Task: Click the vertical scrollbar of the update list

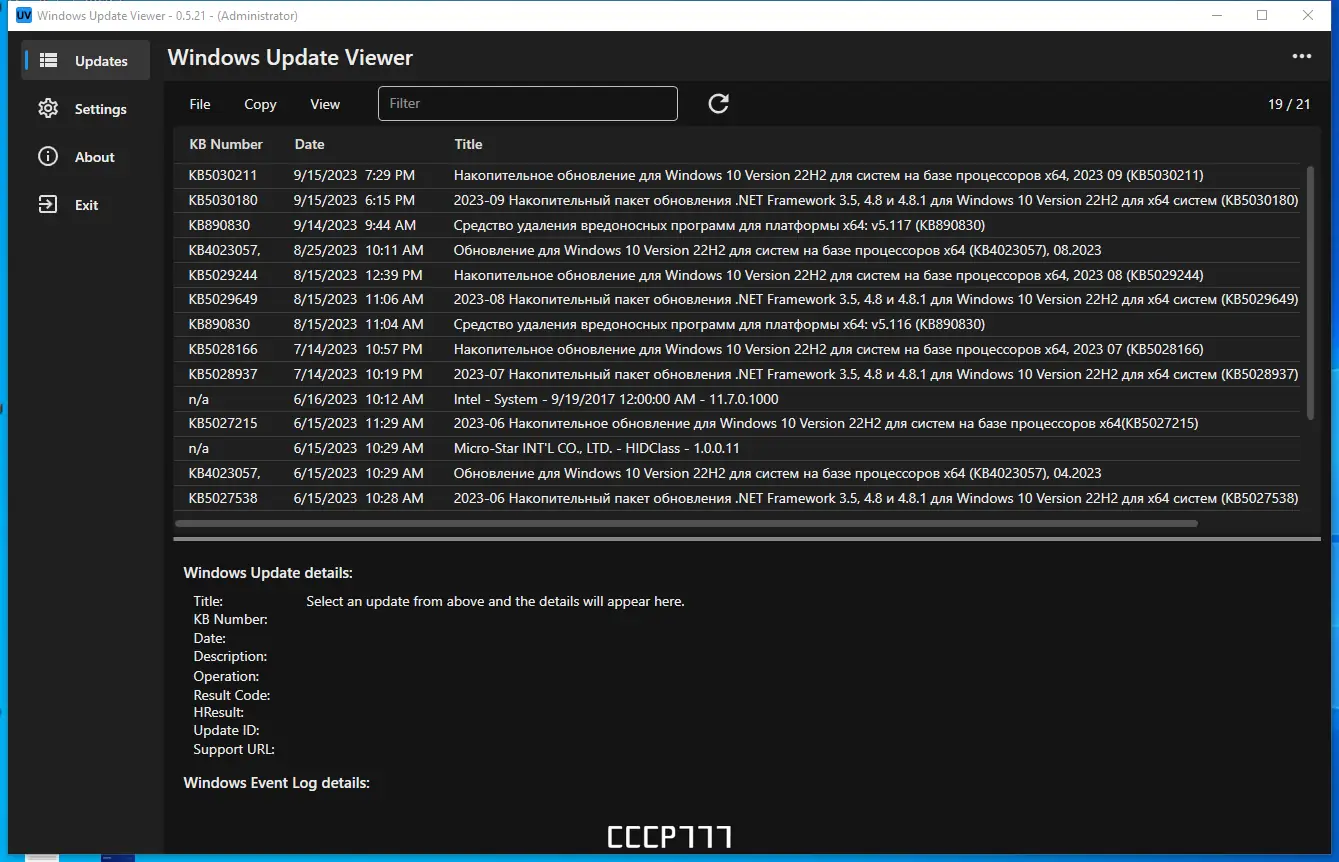Action: coord(1311,294)
